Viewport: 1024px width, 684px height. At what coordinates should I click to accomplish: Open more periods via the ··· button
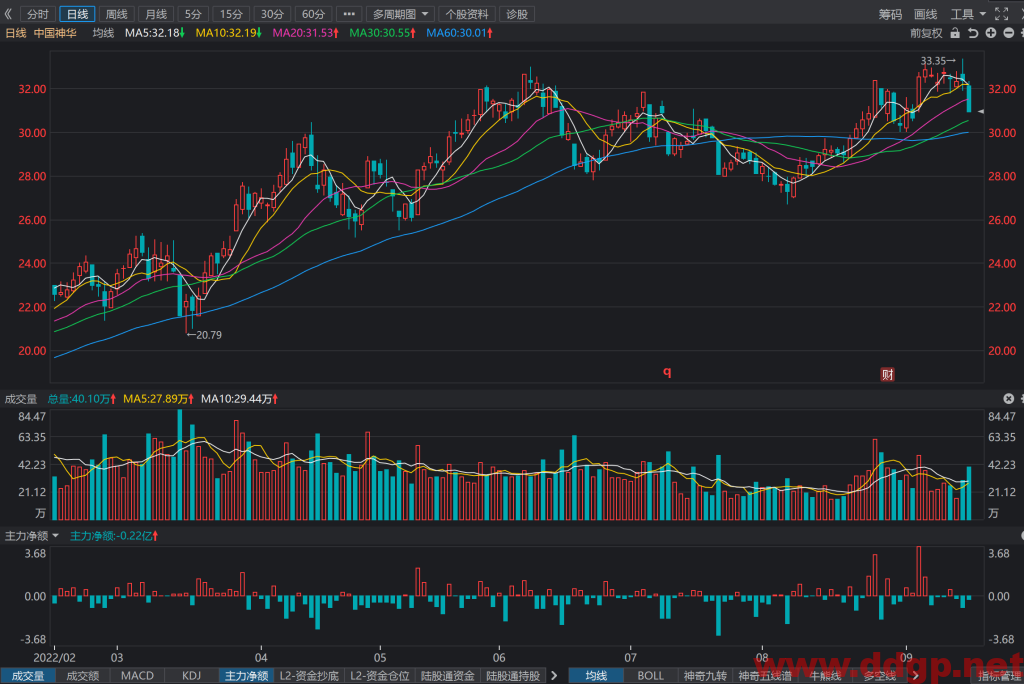click(x=349, y=14)
